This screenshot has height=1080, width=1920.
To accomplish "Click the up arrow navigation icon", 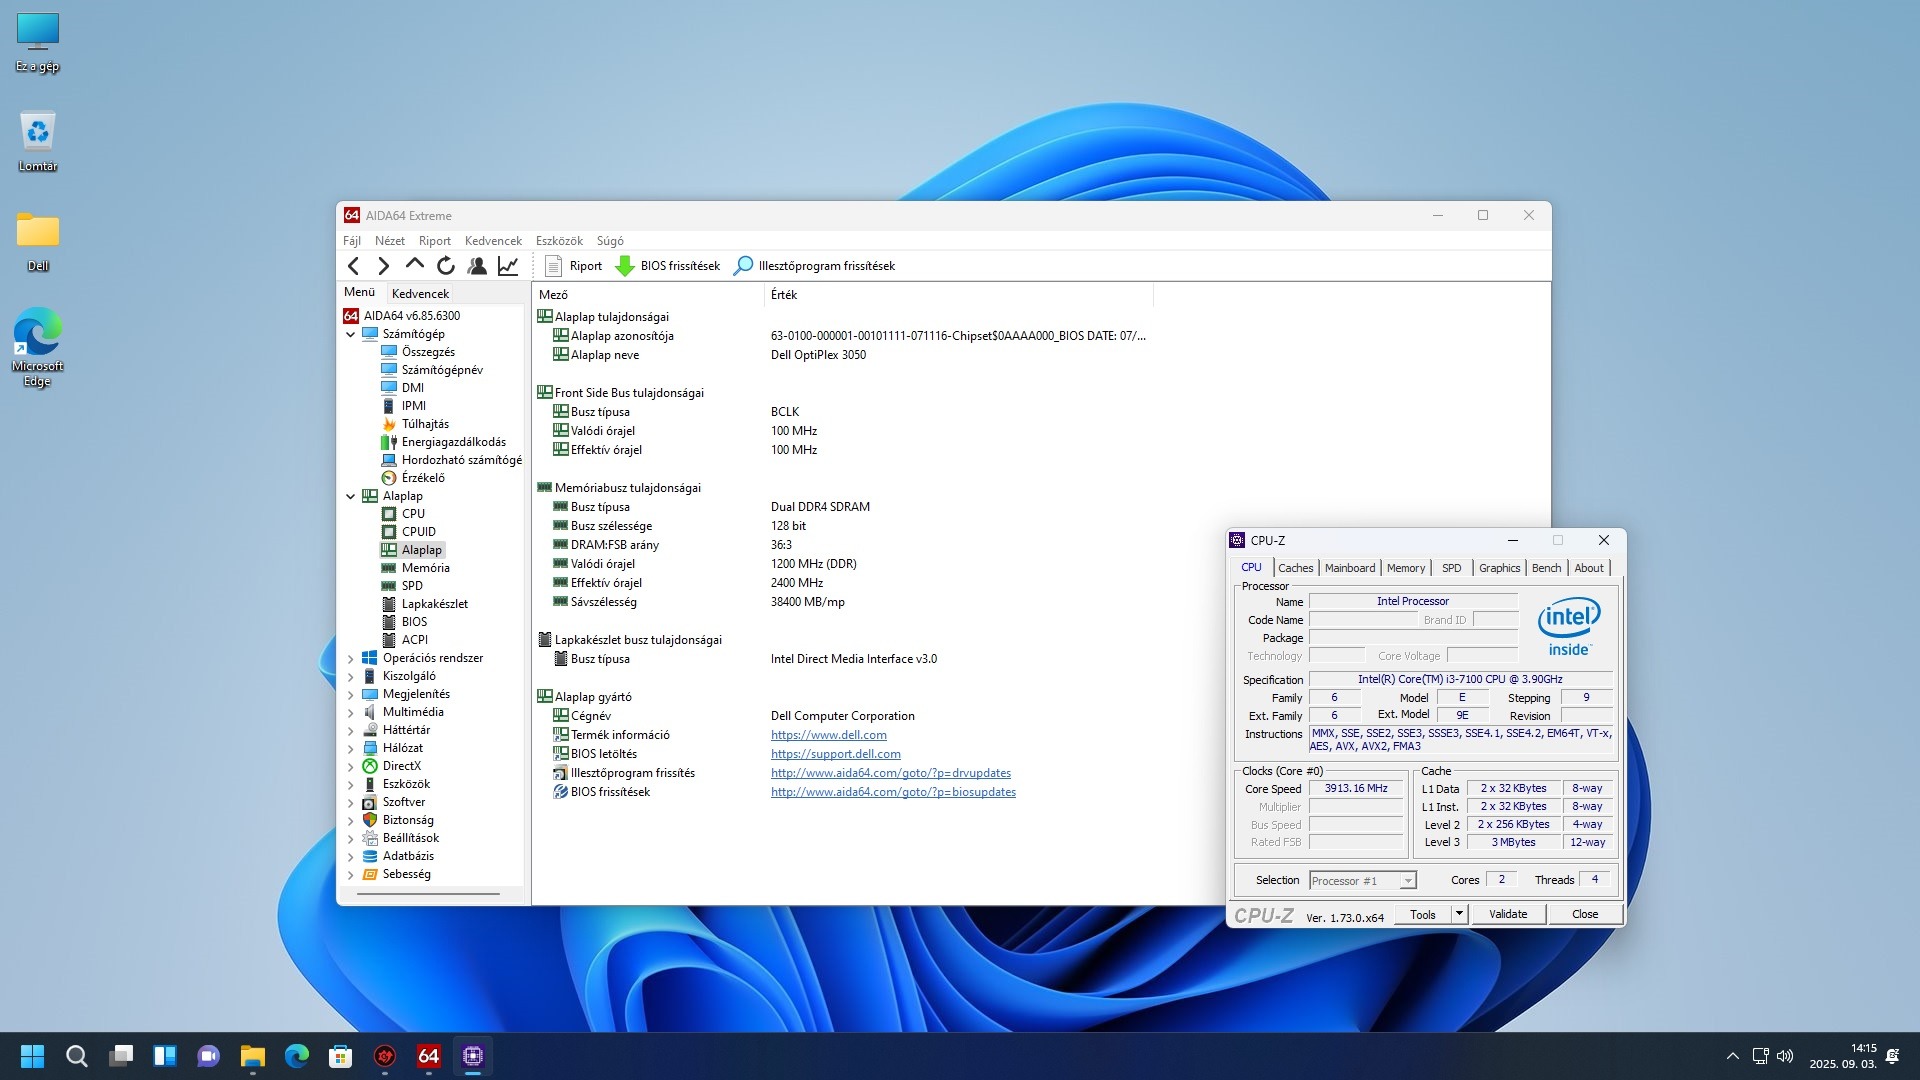I will coord(414,265).
